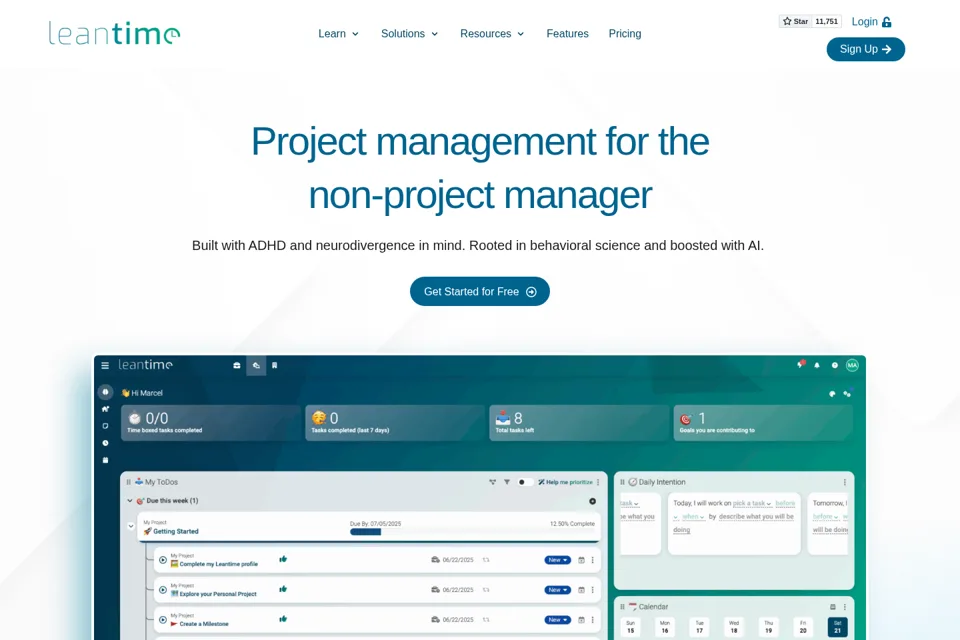Toggle the switch beside Help me prioritize

click(x=524, y=482)
